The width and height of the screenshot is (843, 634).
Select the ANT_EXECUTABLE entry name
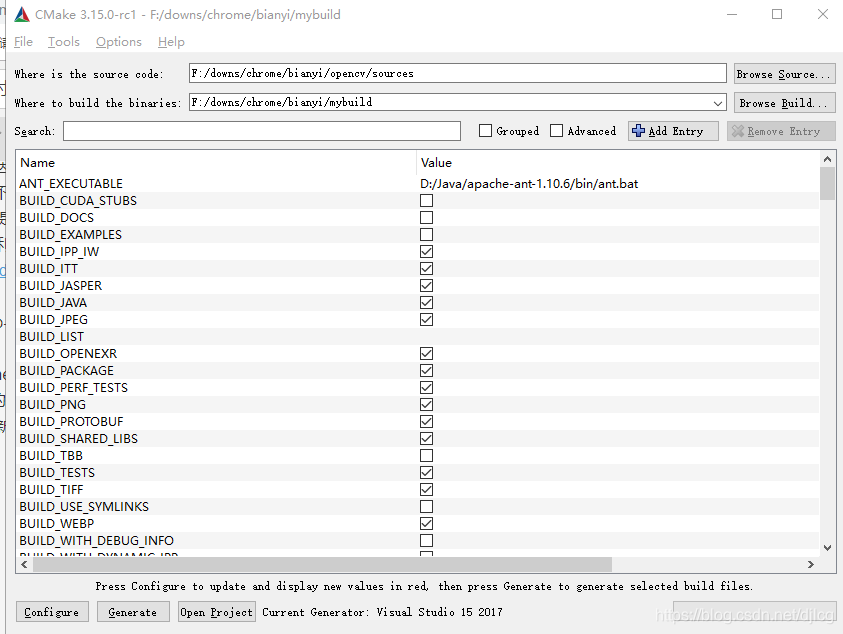[71, 183]
